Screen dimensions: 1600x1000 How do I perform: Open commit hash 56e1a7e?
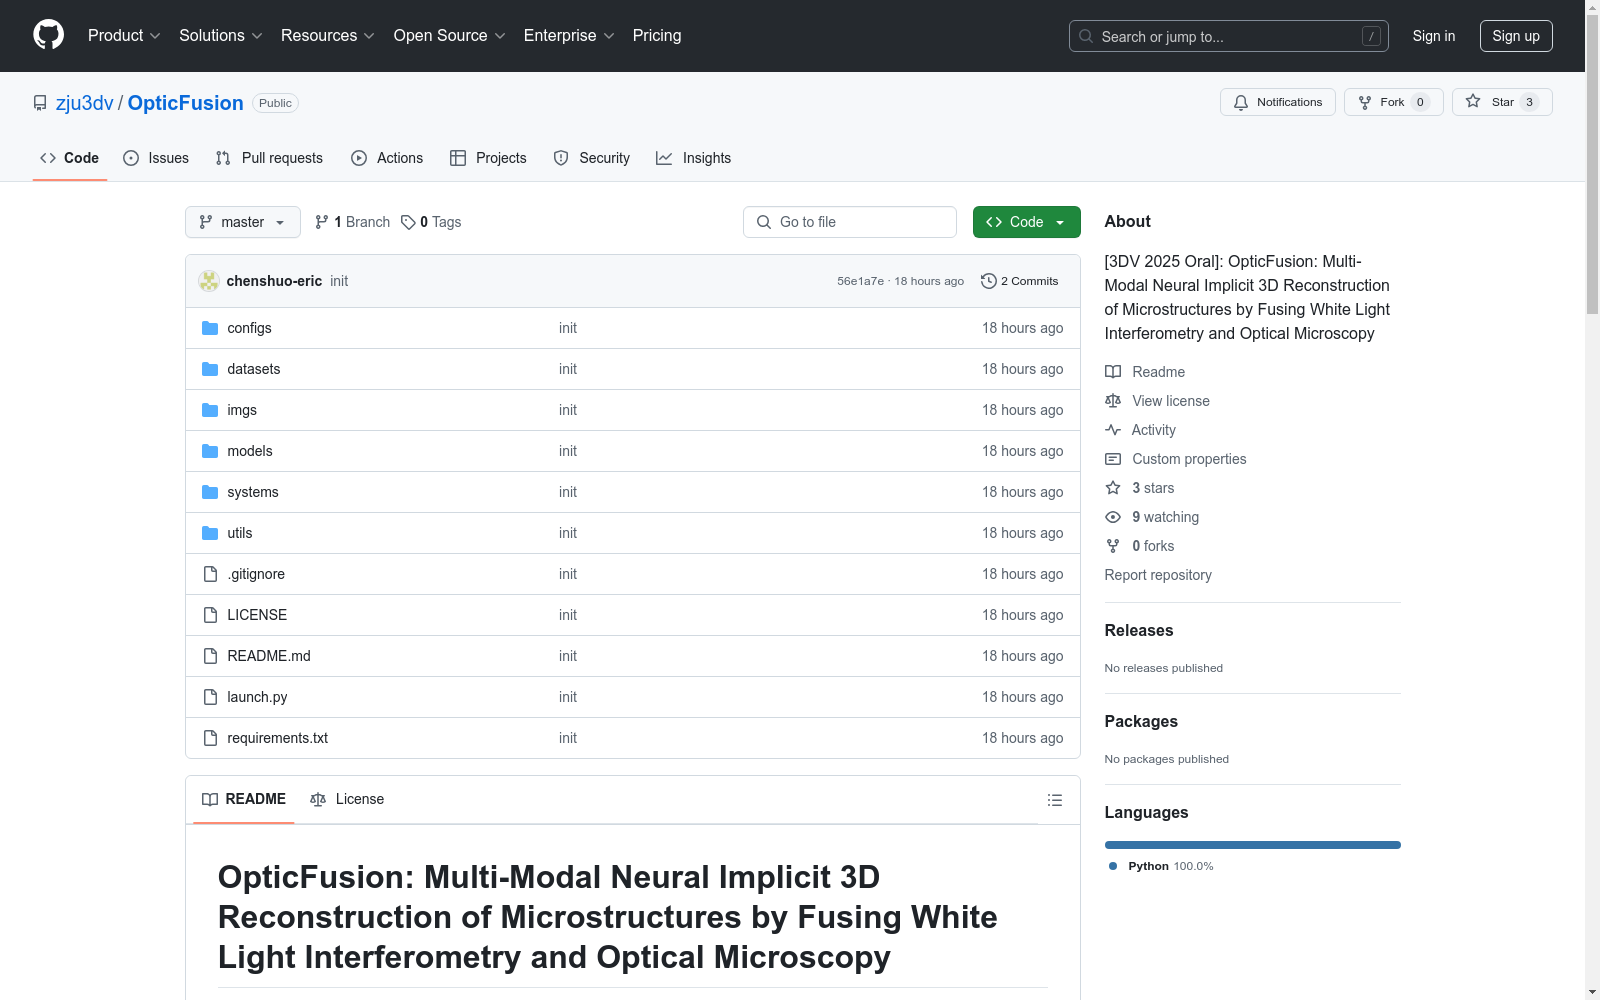tap(860, 281)
